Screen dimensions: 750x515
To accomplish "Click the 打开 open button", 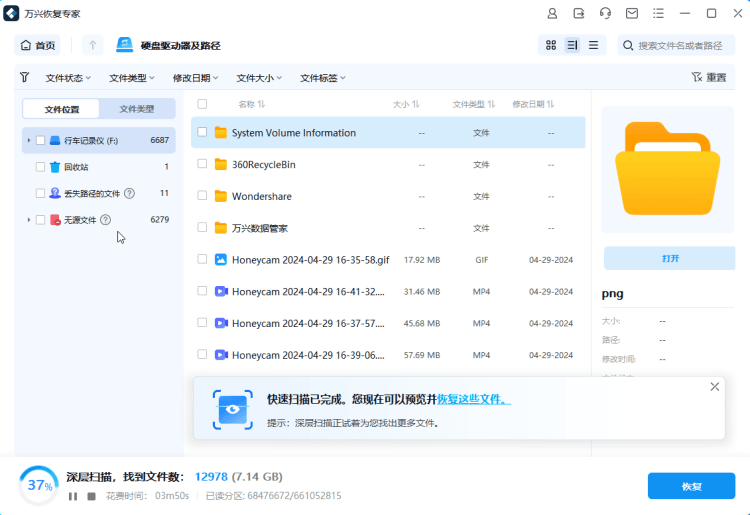I will [670, 258].
